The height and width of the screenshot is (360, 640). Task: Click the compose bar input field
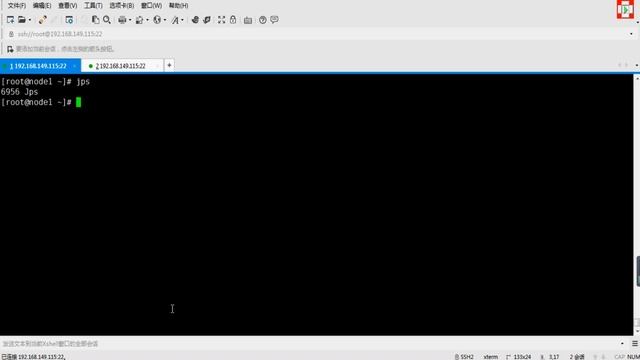(310, 344)
